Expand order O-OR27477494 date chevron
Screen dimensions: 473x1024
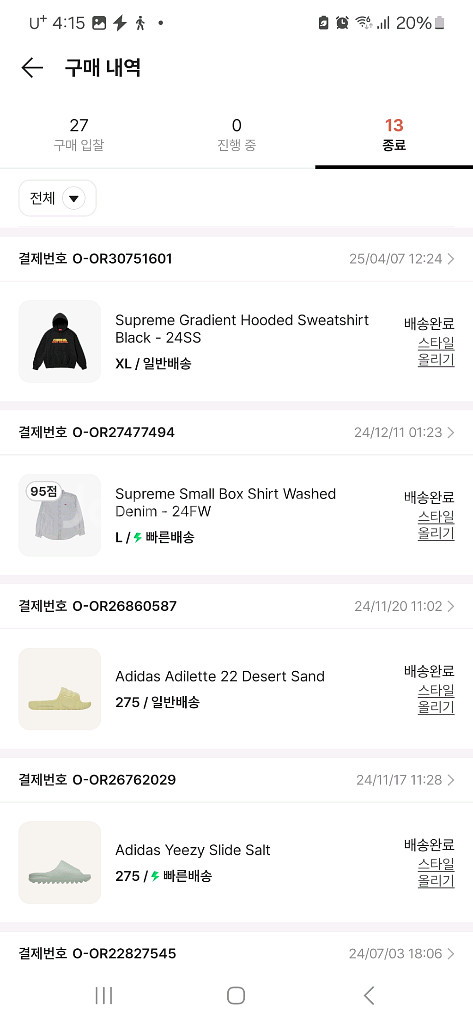click(x=451, y=433)
